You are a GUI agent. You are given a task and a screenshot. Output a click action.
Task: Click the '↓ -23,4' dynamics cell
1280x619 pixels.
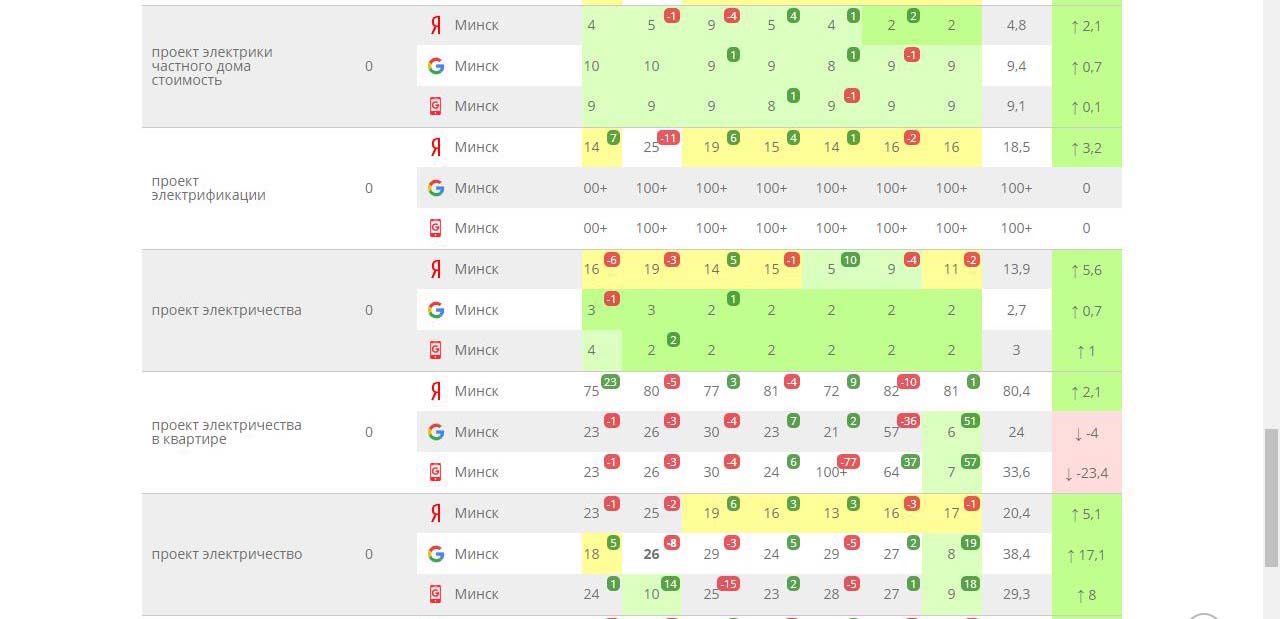[x=1086, y=473]
